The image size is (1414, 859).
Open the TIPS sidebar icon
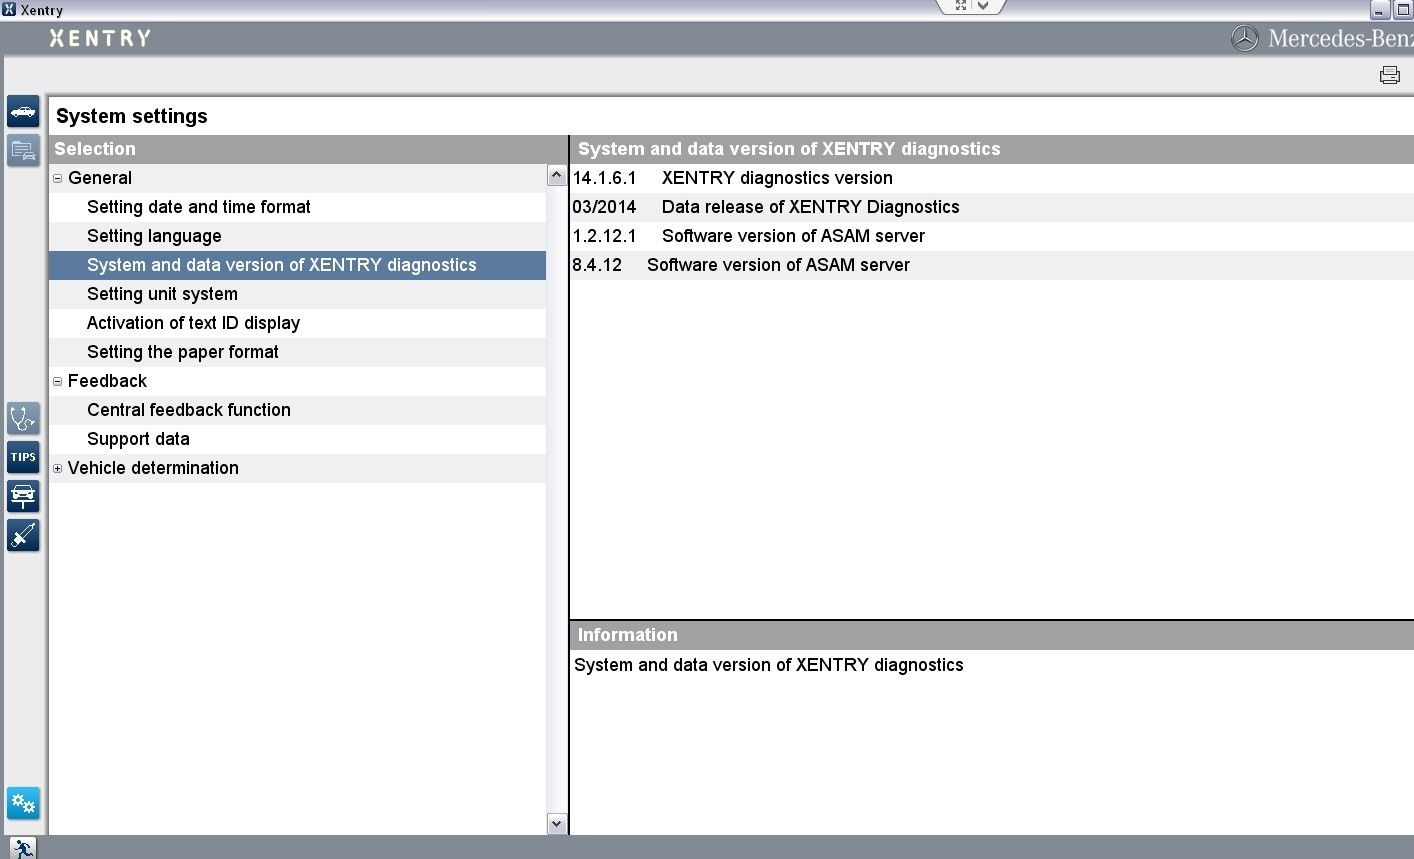click(23, 457)
